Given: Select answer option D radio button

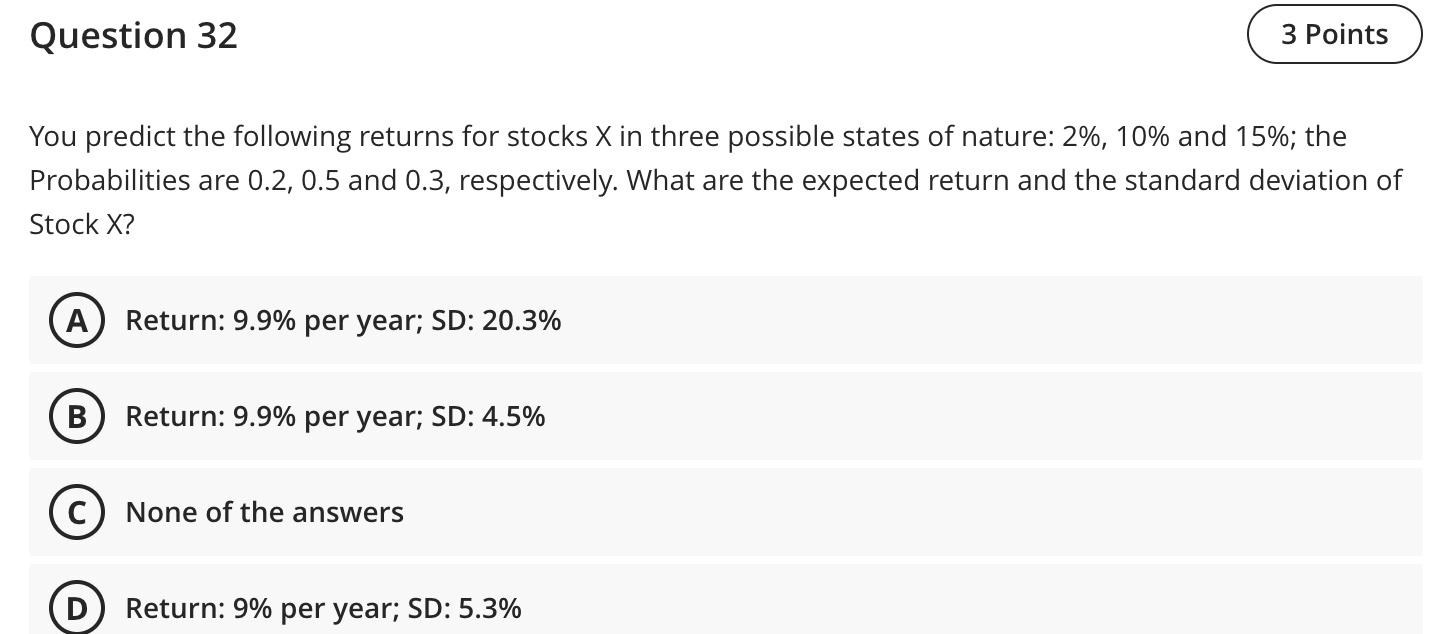Looking at the screenshot, I should tap(77, 607).
